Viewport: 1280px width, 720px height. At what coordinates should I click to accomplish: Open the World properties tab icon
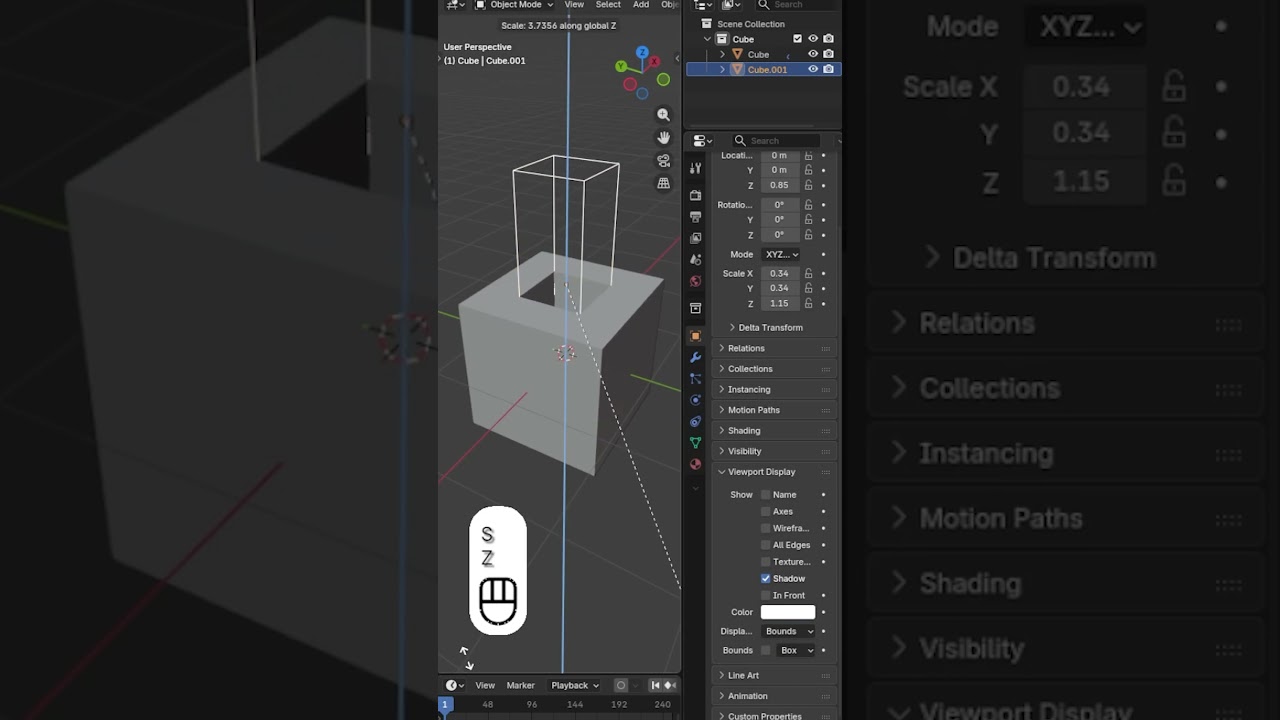696,281
